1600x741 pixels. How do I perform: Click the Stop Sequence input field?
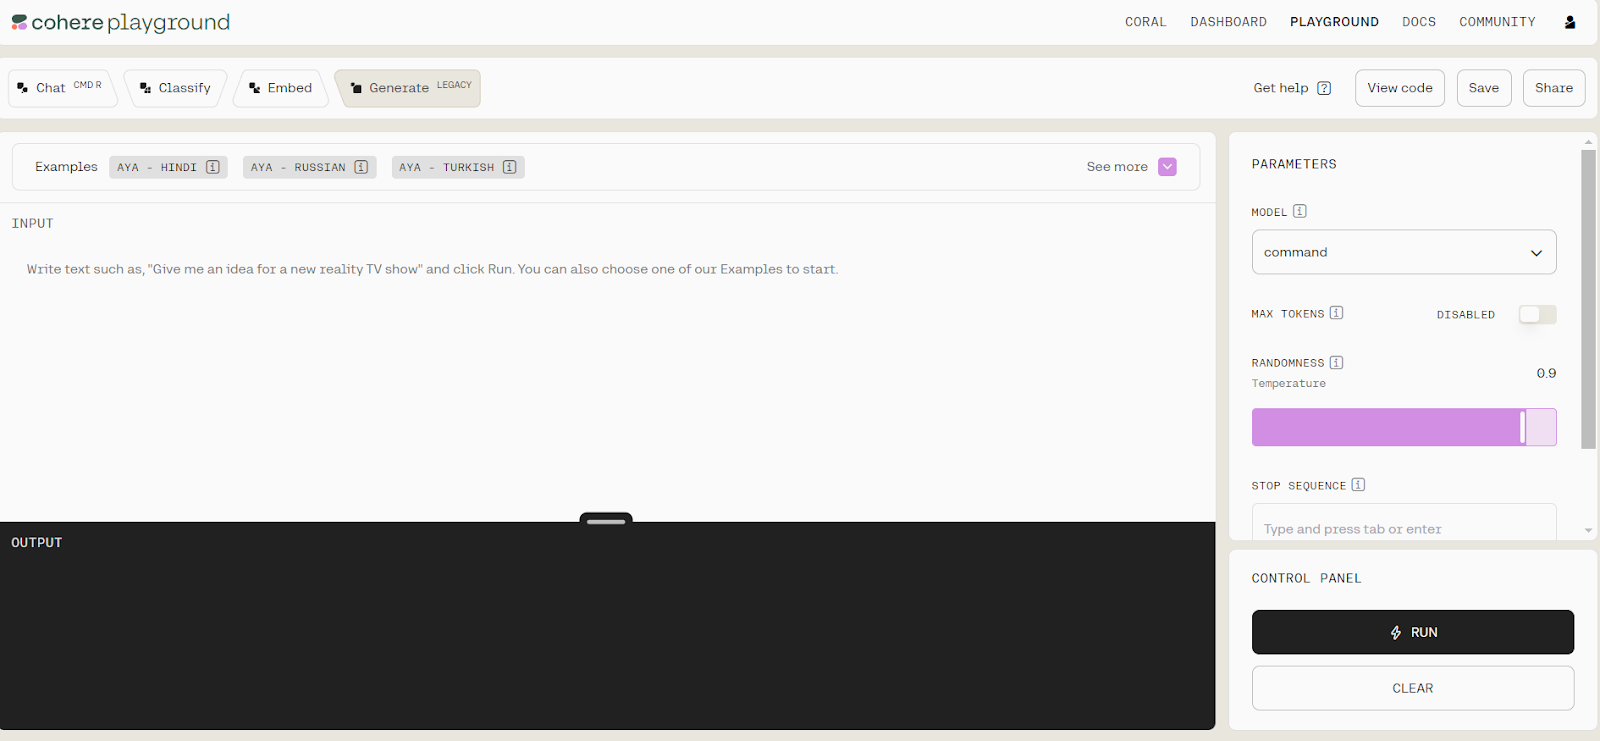pyautogui.click(x=1404, y=524)
